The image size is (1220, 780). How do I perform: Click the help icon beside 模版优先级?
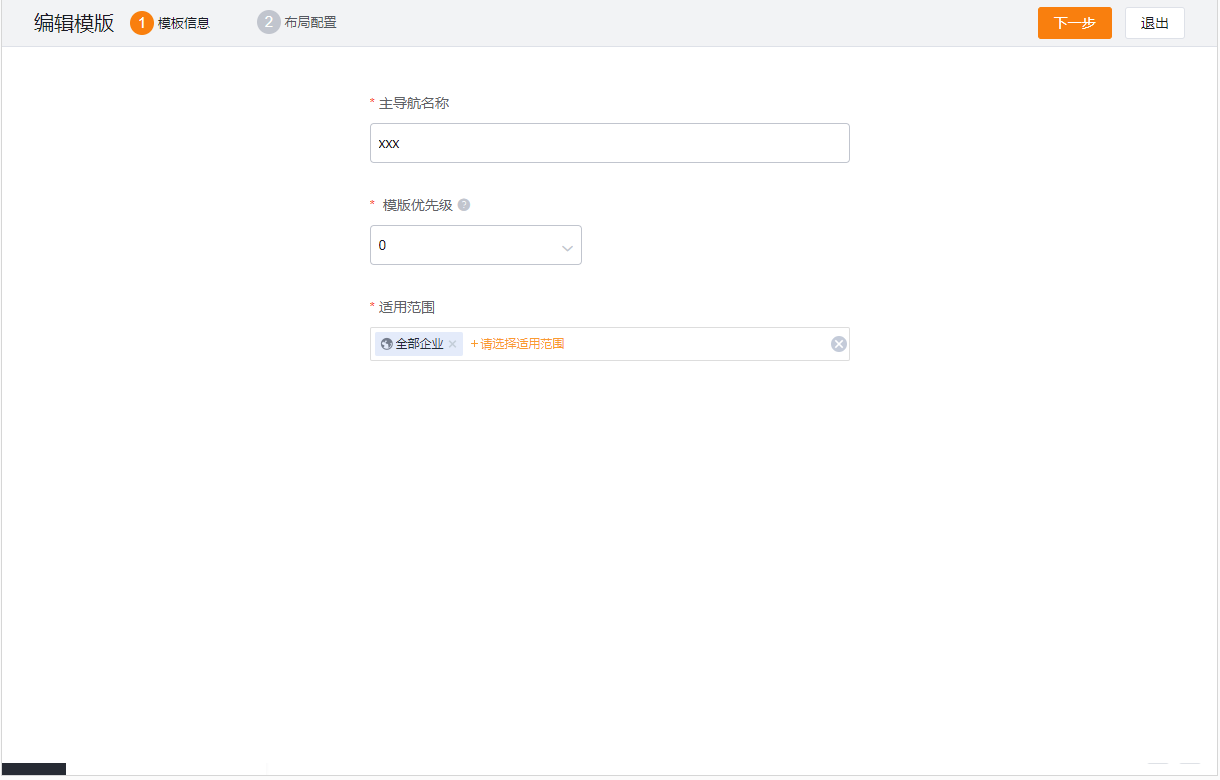pyautogui.click(x=464, y=205)
